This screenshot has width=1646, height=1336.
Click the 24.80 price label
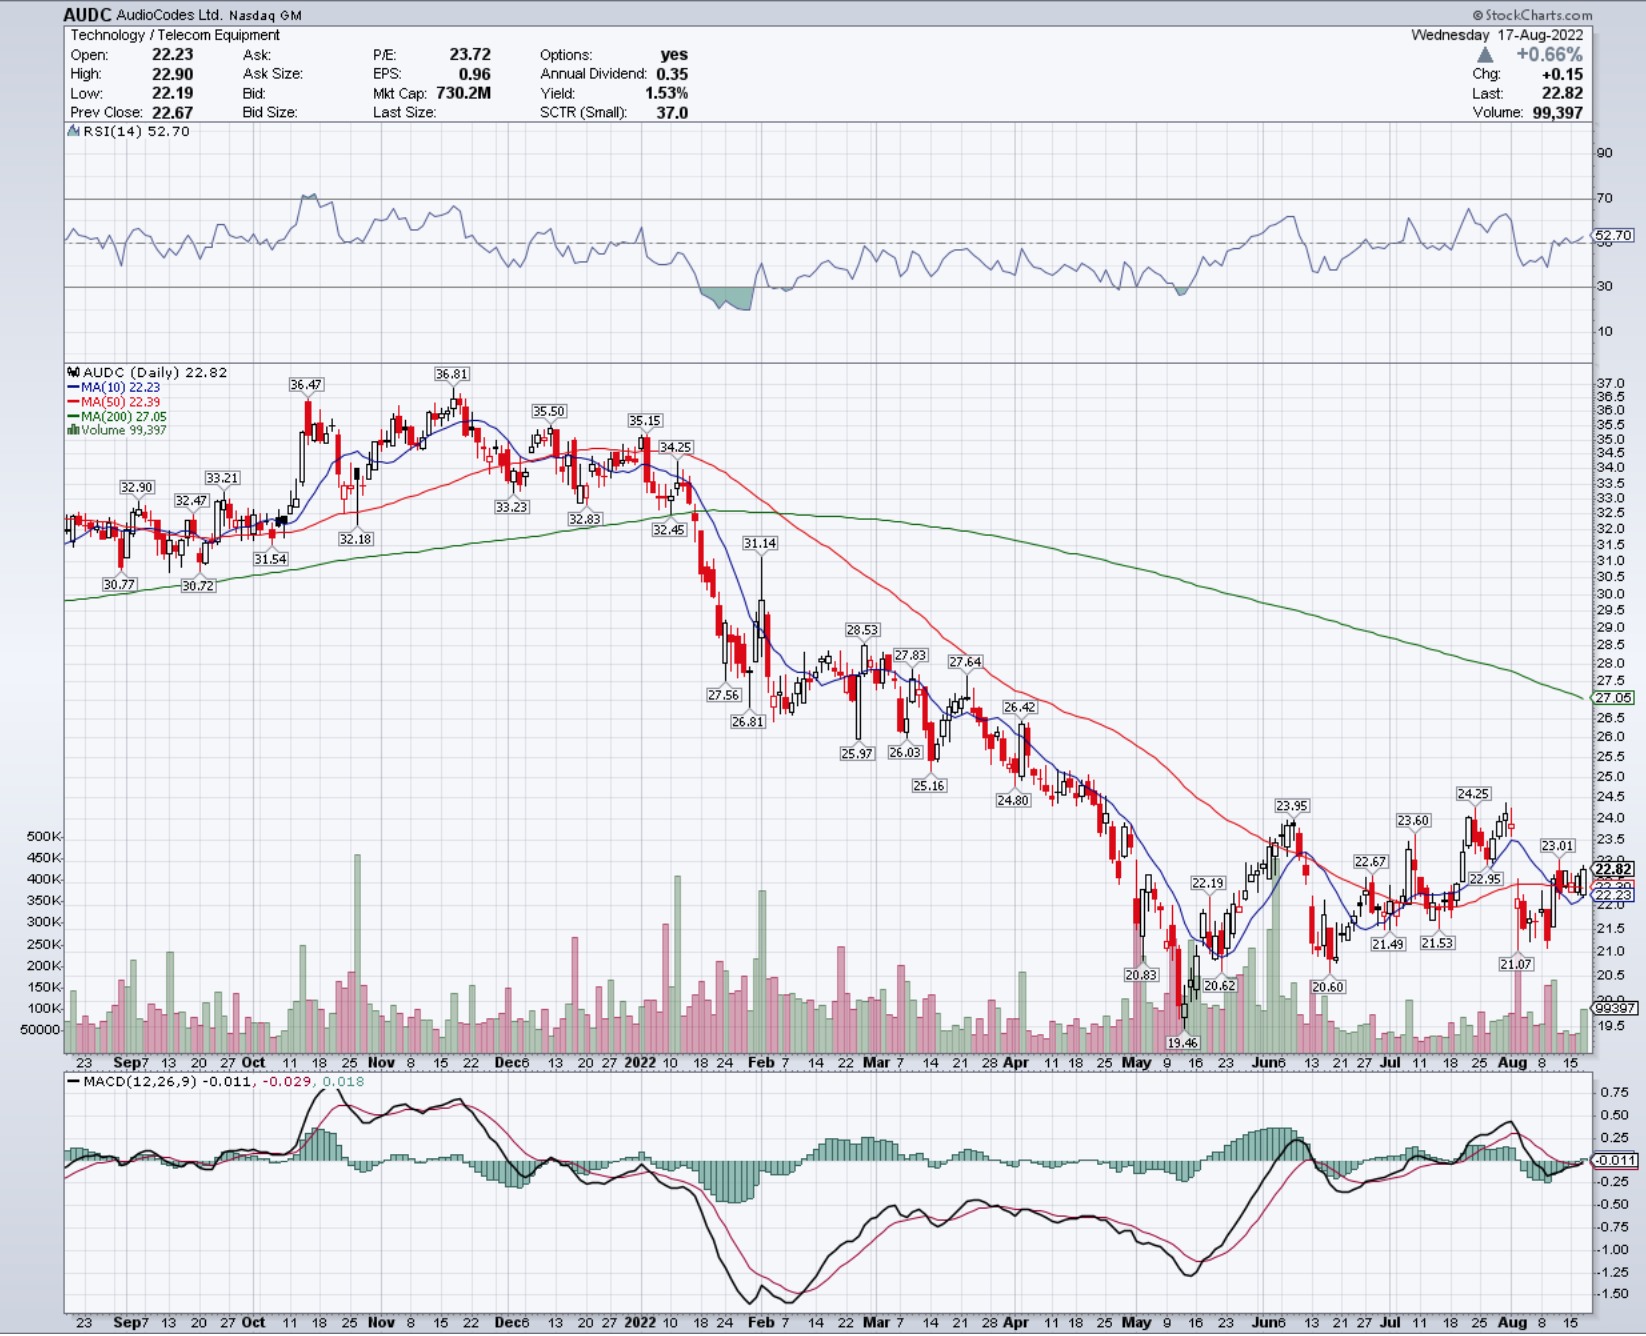1013,800
